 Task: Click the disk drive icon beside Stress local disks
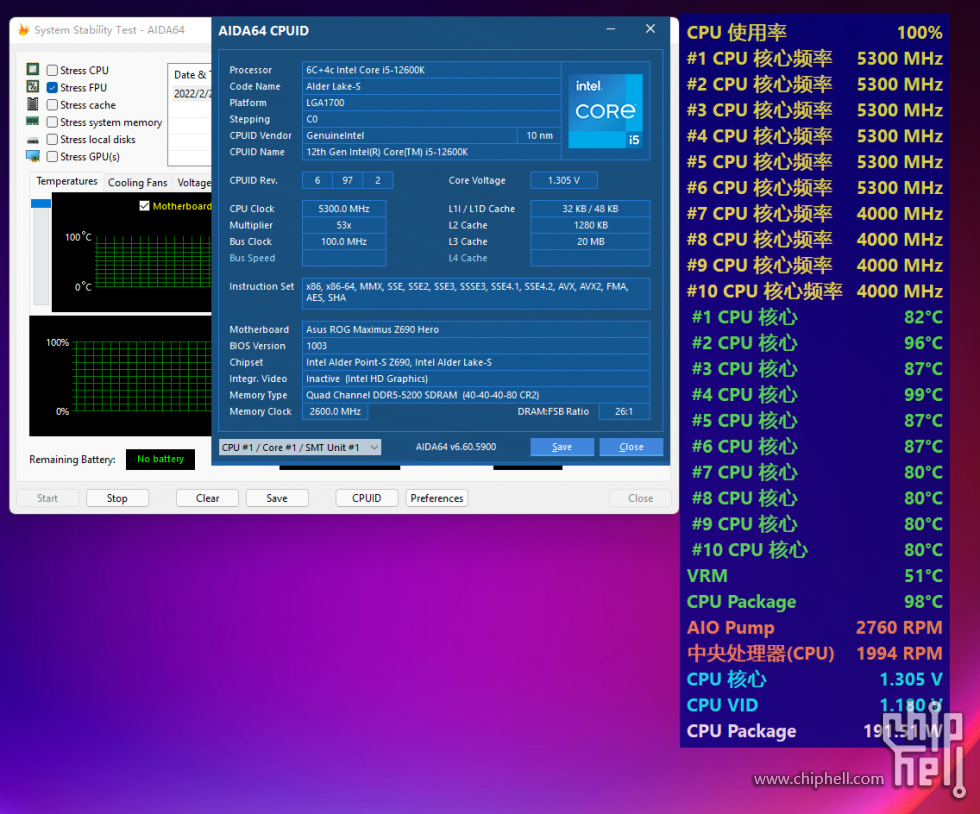pyautogui.click(x=32, y=139)
